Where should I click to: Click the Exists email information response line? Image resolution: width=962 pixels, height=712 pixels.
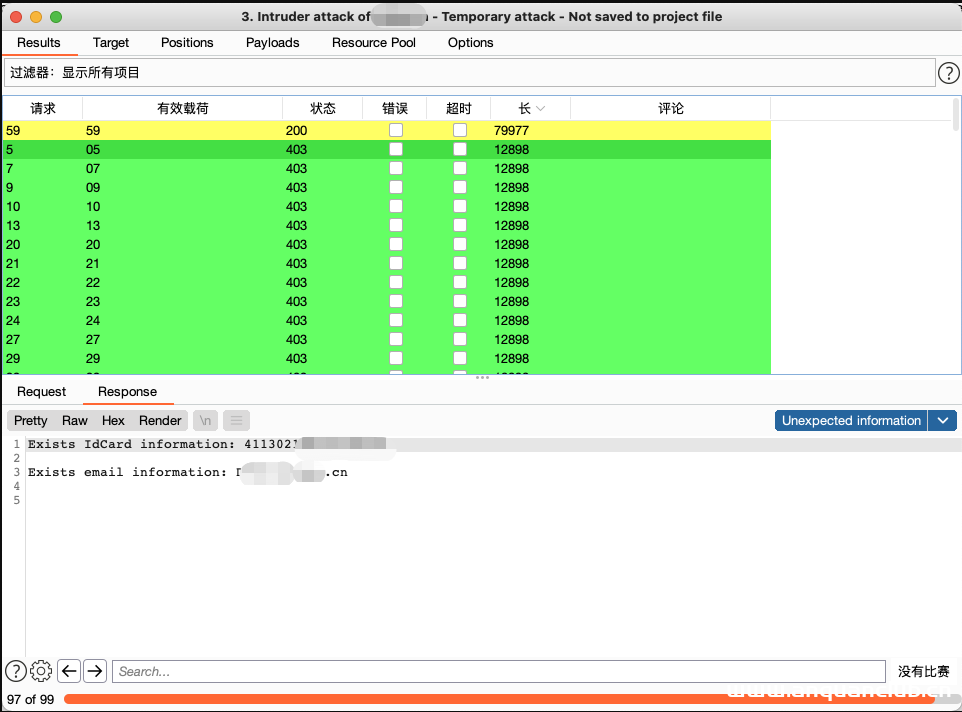pyautogui.click(x=188, y=472)
